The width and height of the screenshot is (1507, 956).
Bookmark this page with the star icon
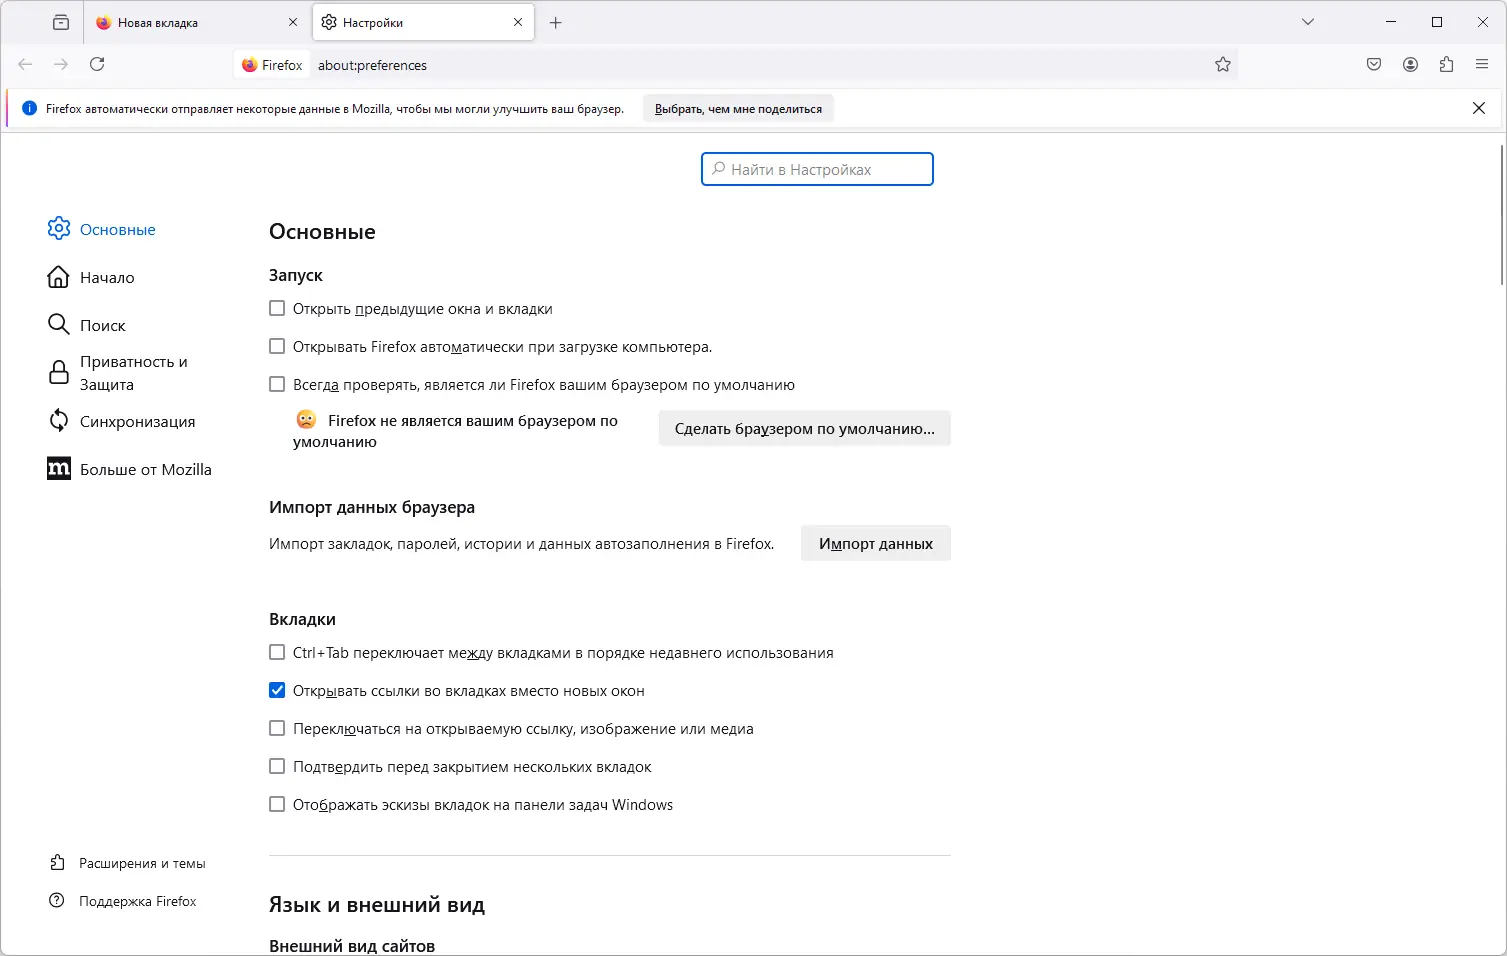tap(1222, 65)
